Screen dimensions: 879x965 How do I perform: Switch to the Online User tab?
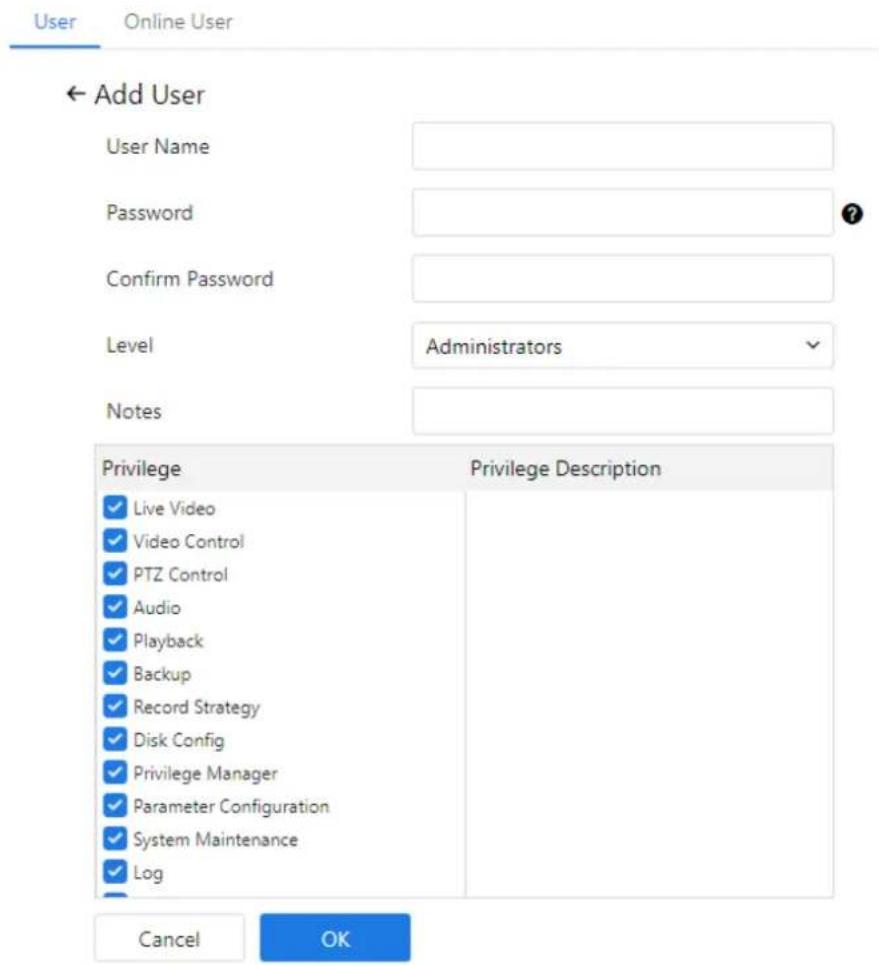[178, 22]
